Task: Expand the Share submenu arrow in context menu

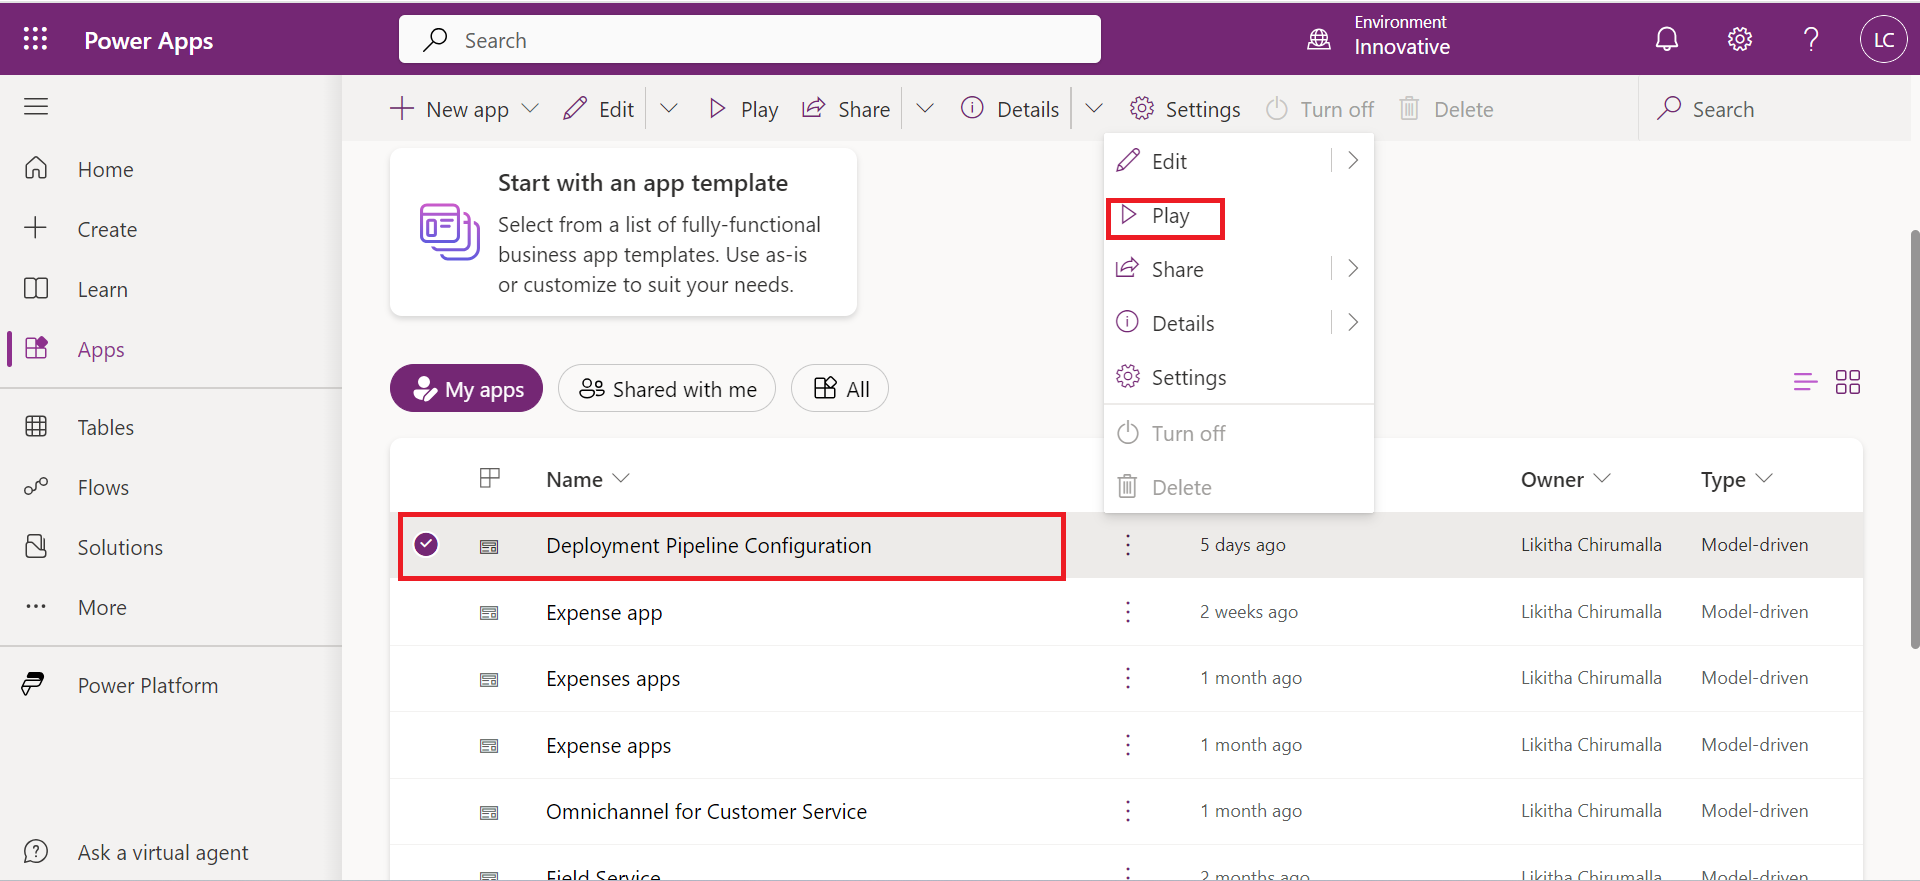Action: pyautogui.click(x=1352, y=269)
